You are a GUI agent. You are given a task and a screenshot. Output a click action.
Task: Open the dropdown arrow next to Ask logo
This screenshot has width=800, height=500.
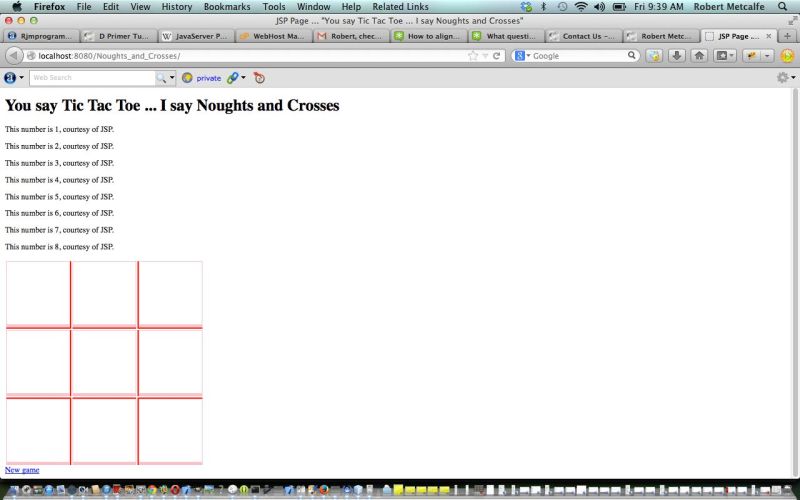click(x=21, y=78)
